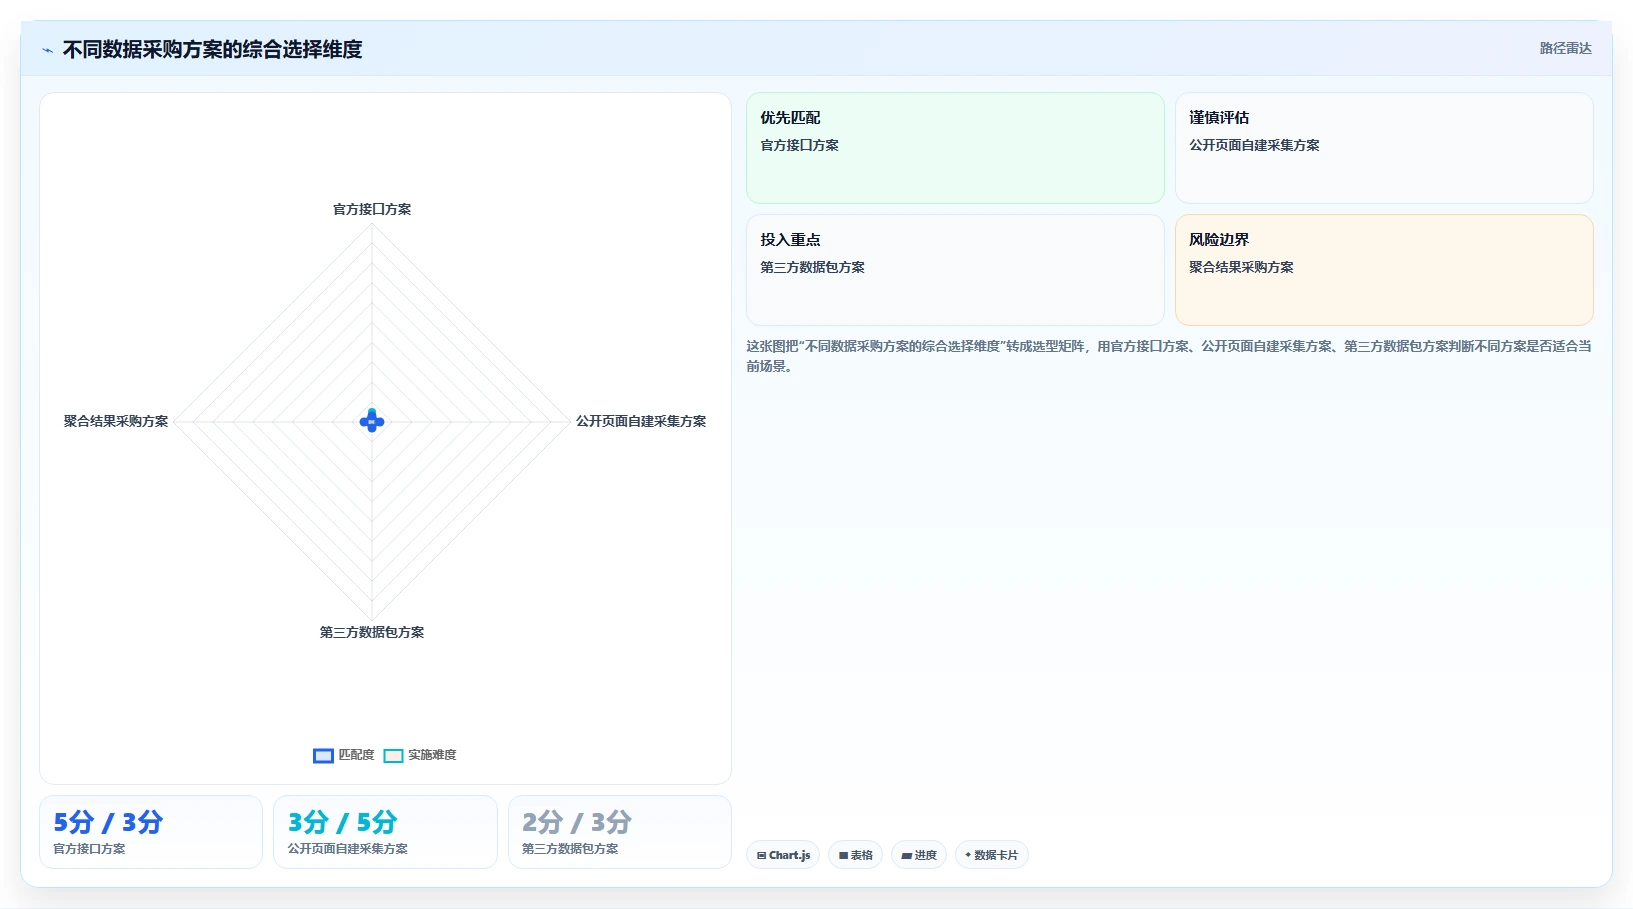Viewport: 1633px width, 909px height.
Task: Click the 第三方数据包方案 caption under 2分 / 3分
Action: (570, 849)
